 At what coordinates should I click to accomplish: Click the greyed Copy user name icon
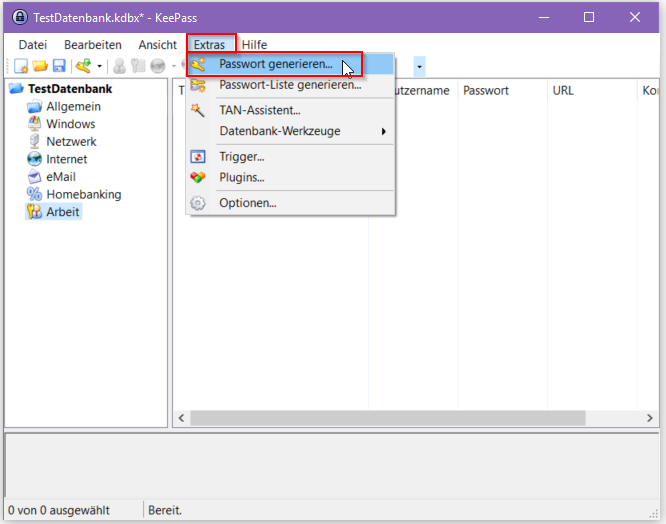pos(119,66)
